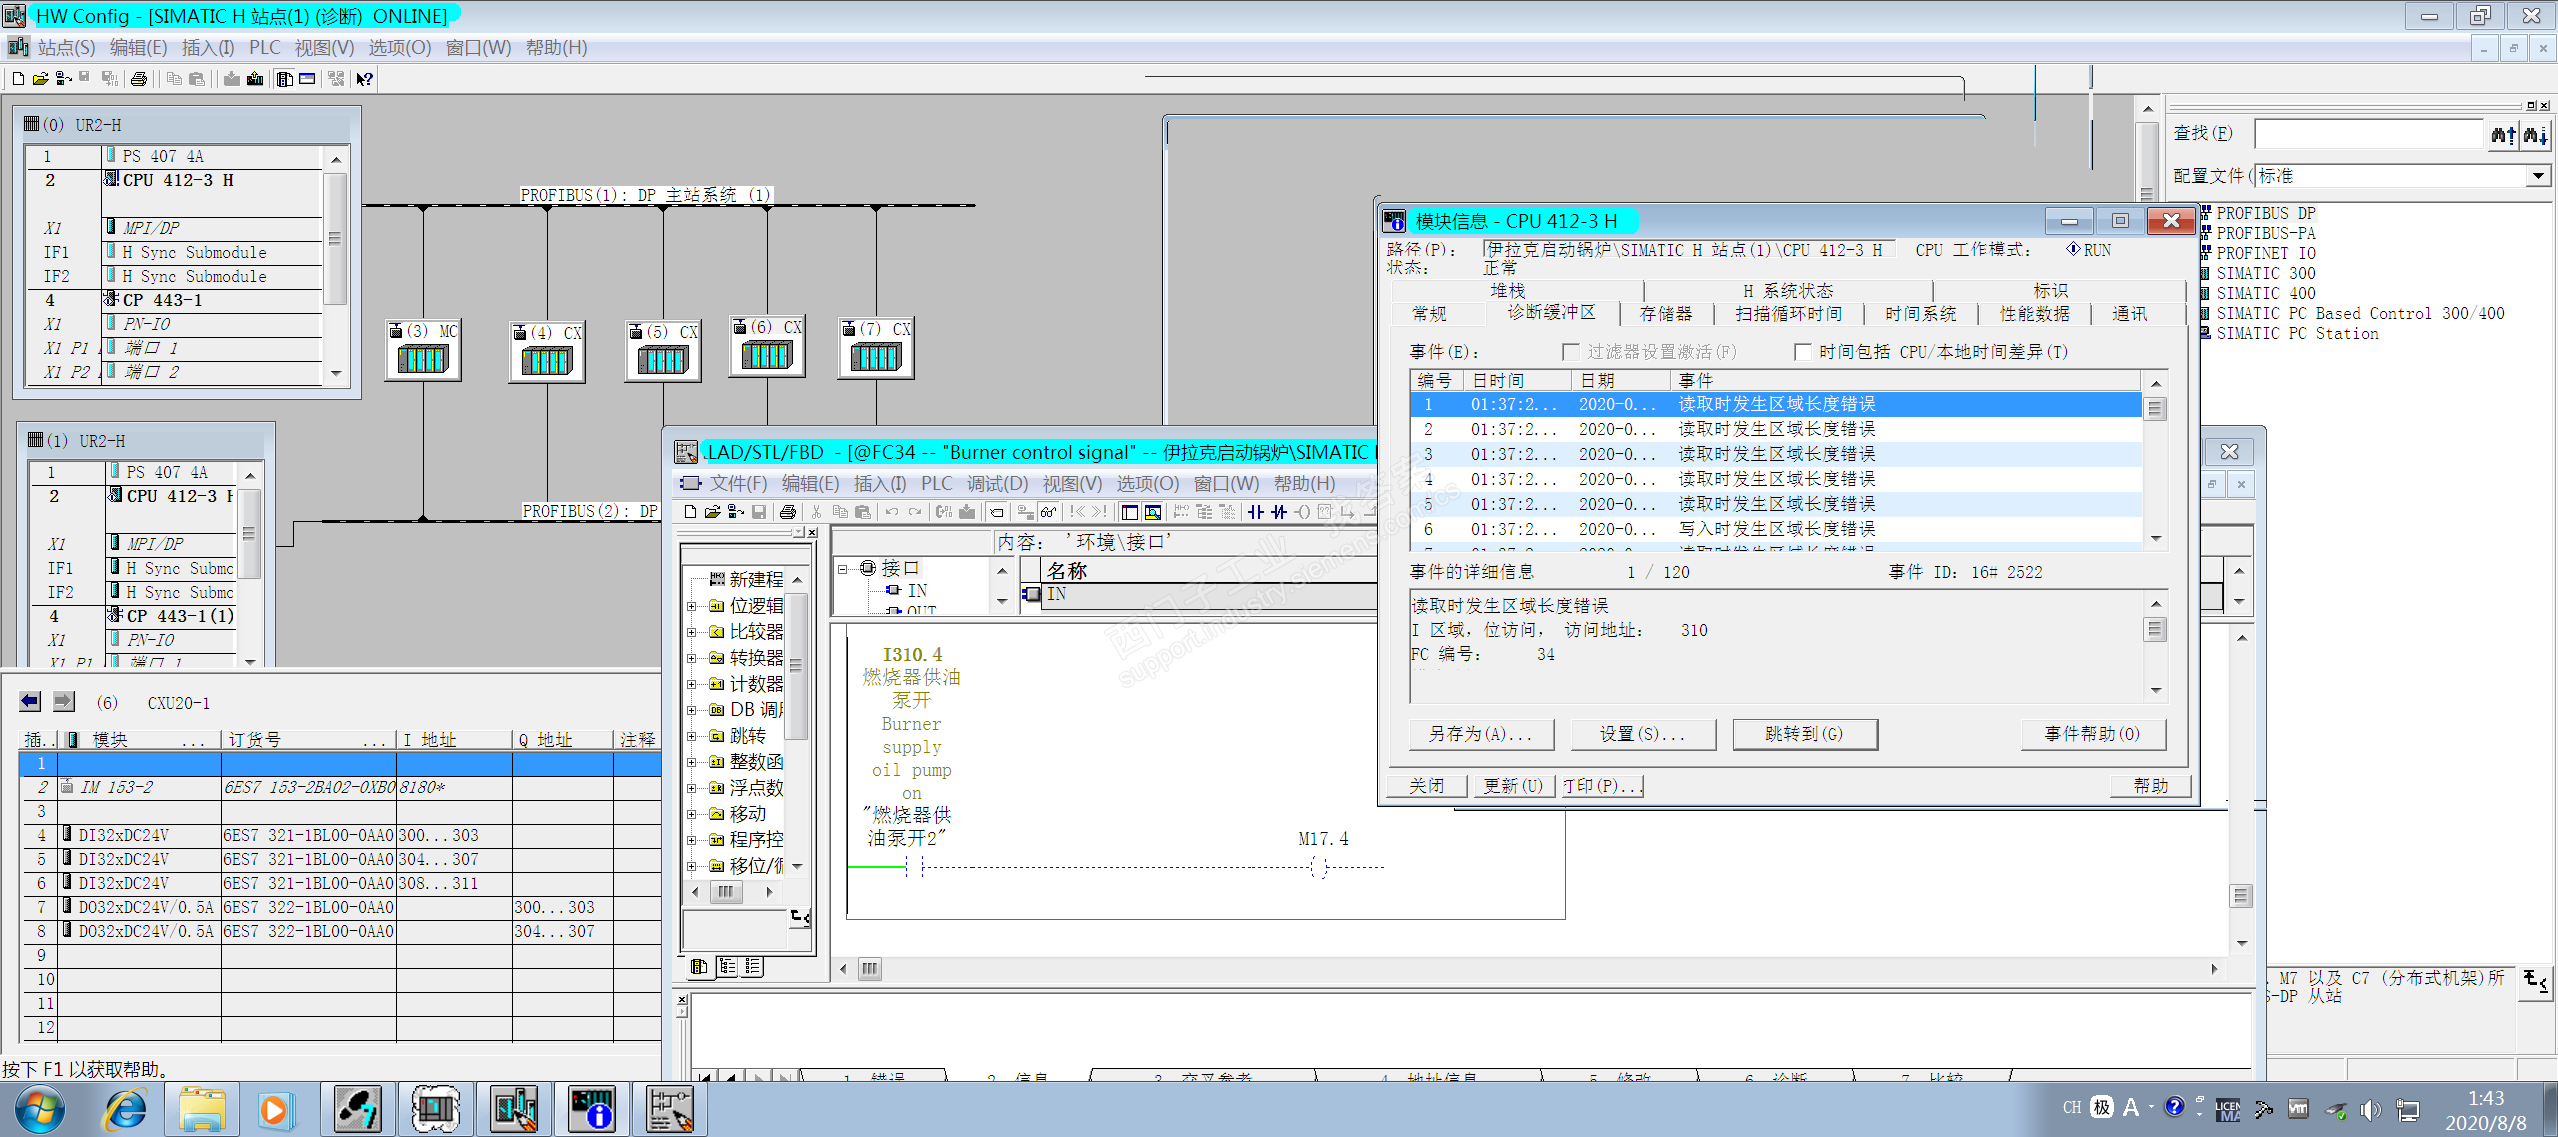
Task: Expand the 位逻辑 folder in instruction tree
Action: pyautogui.click(x=691, y=606)
